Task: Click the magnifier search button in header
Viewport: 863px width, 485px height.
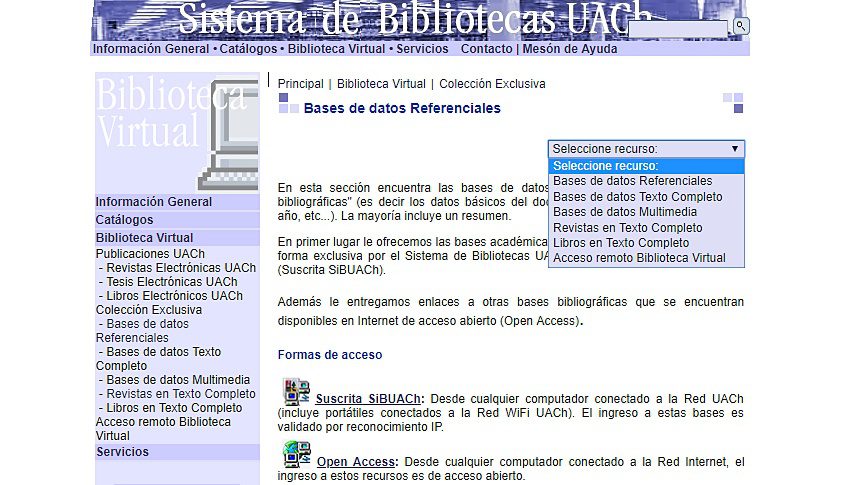Action: [741, 26]
